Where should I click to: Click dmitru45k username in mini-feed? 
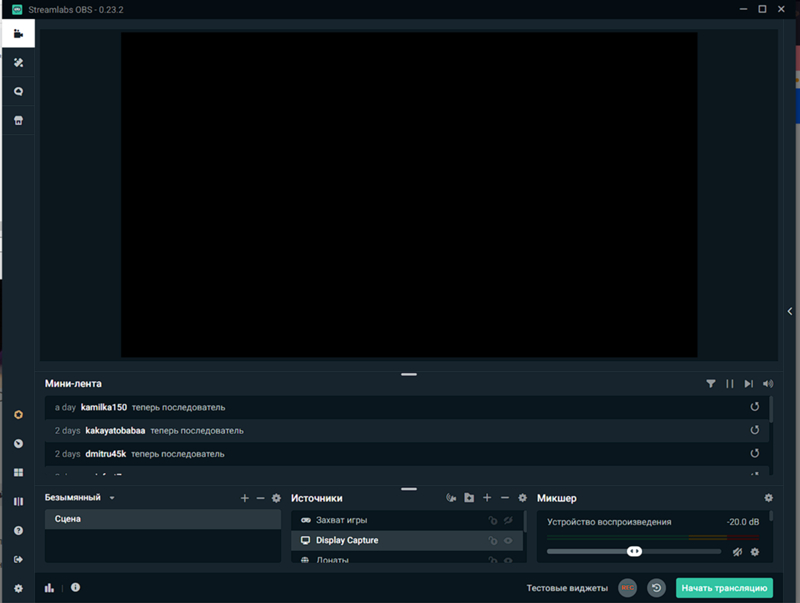tap(106, 454)
